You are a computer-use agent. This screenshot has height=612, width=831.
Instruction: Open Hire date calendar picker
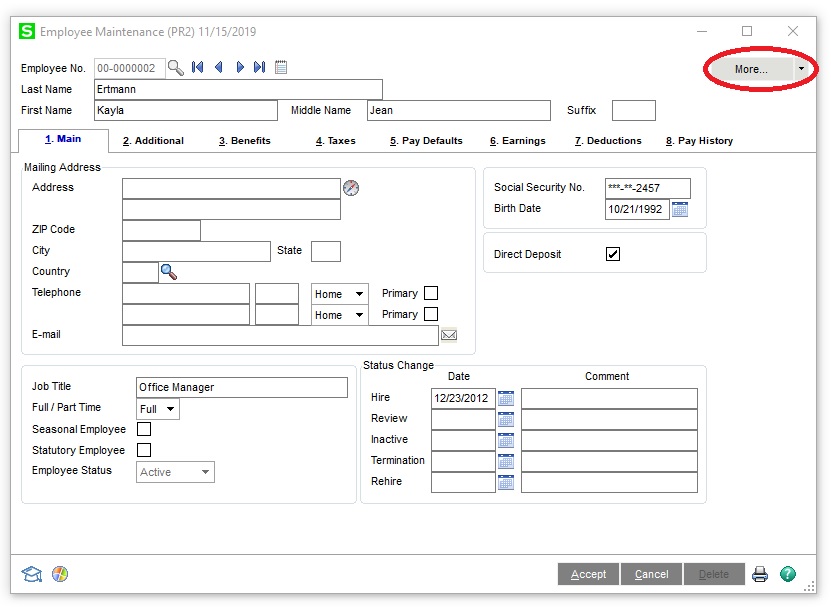point(506,398)
